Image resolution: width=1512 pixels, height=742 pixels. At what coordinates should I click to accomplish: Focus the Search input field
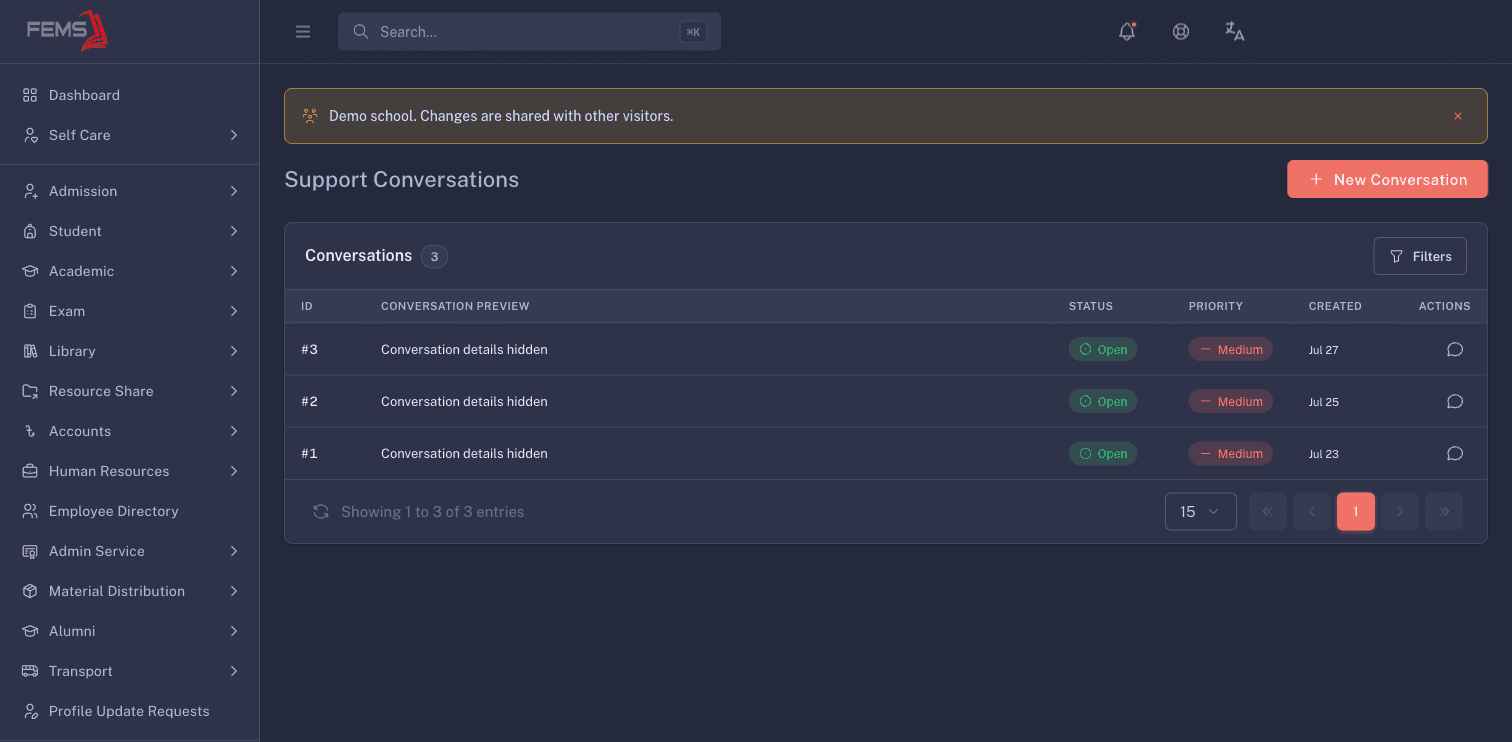pyautogui.click(x=529, y=32)
